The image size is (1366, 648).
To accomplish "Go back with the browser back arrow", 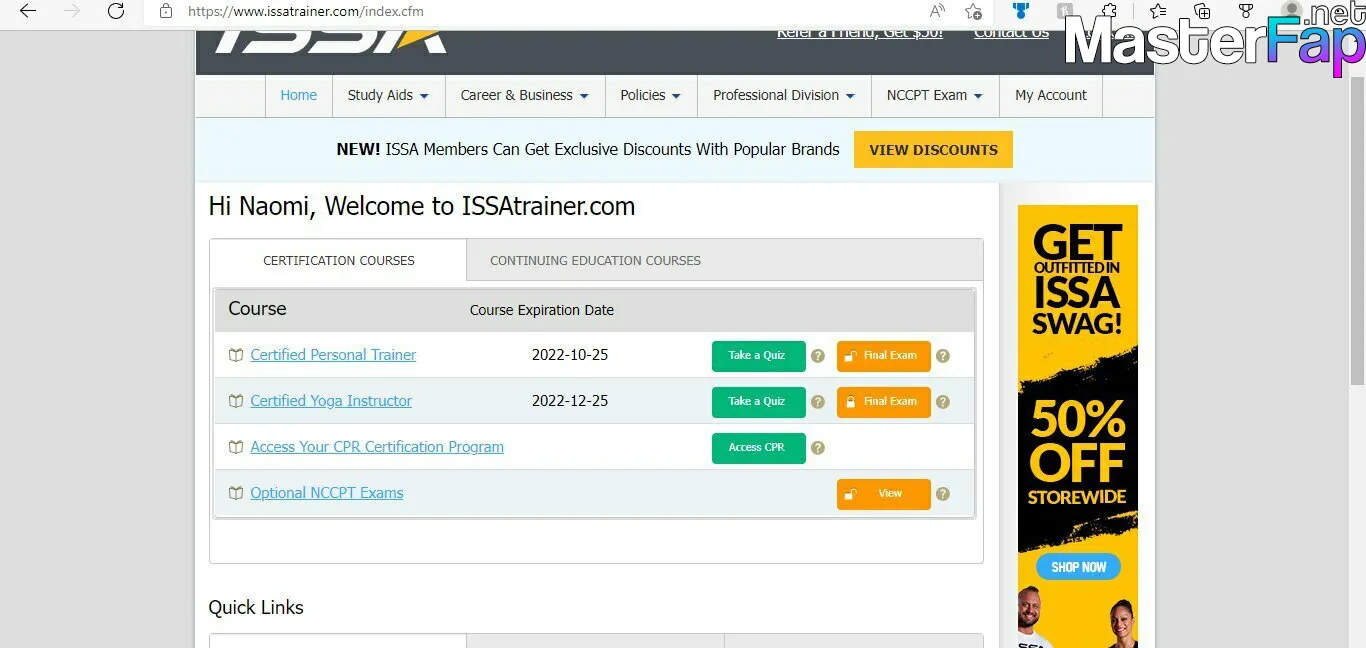I will 27,11.
